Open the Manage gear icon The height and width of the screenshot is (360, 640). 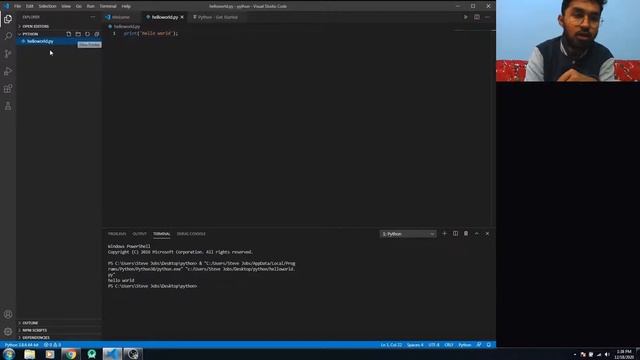(8, 331)
